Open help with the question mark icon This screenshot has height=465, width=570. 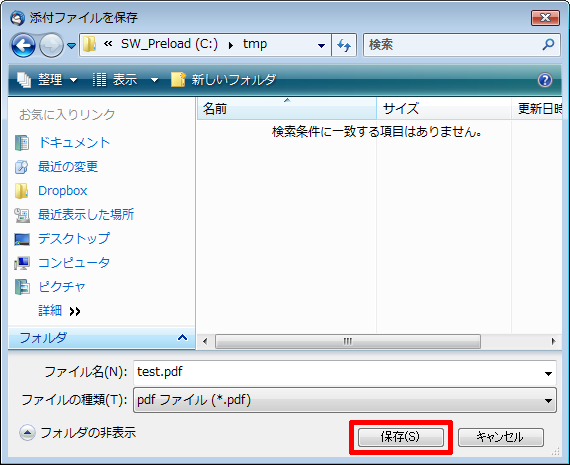click(545, 80)
